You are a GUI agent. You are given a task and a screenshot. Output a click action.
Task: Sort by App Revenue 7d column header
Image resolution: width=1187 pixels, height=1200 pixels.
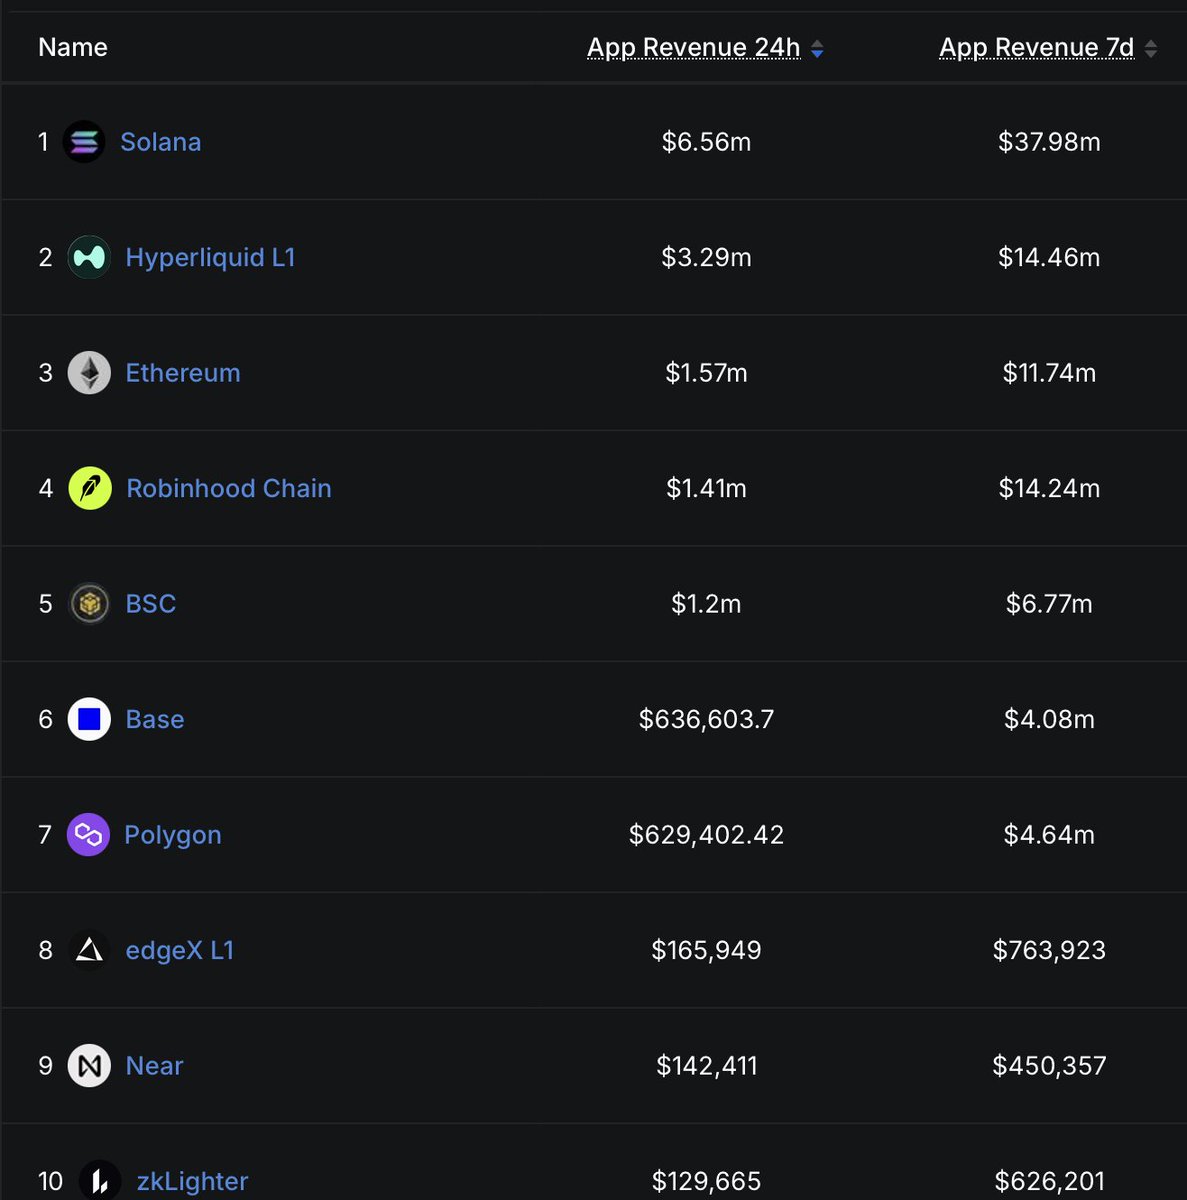pos(1037,48)
